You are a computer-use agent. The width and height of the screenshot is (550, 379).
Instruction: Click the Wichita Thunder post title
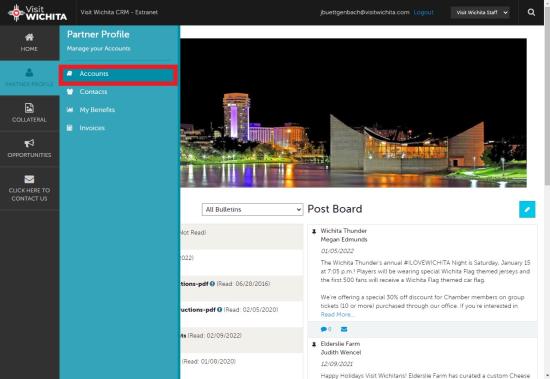(x=343, y=231)
